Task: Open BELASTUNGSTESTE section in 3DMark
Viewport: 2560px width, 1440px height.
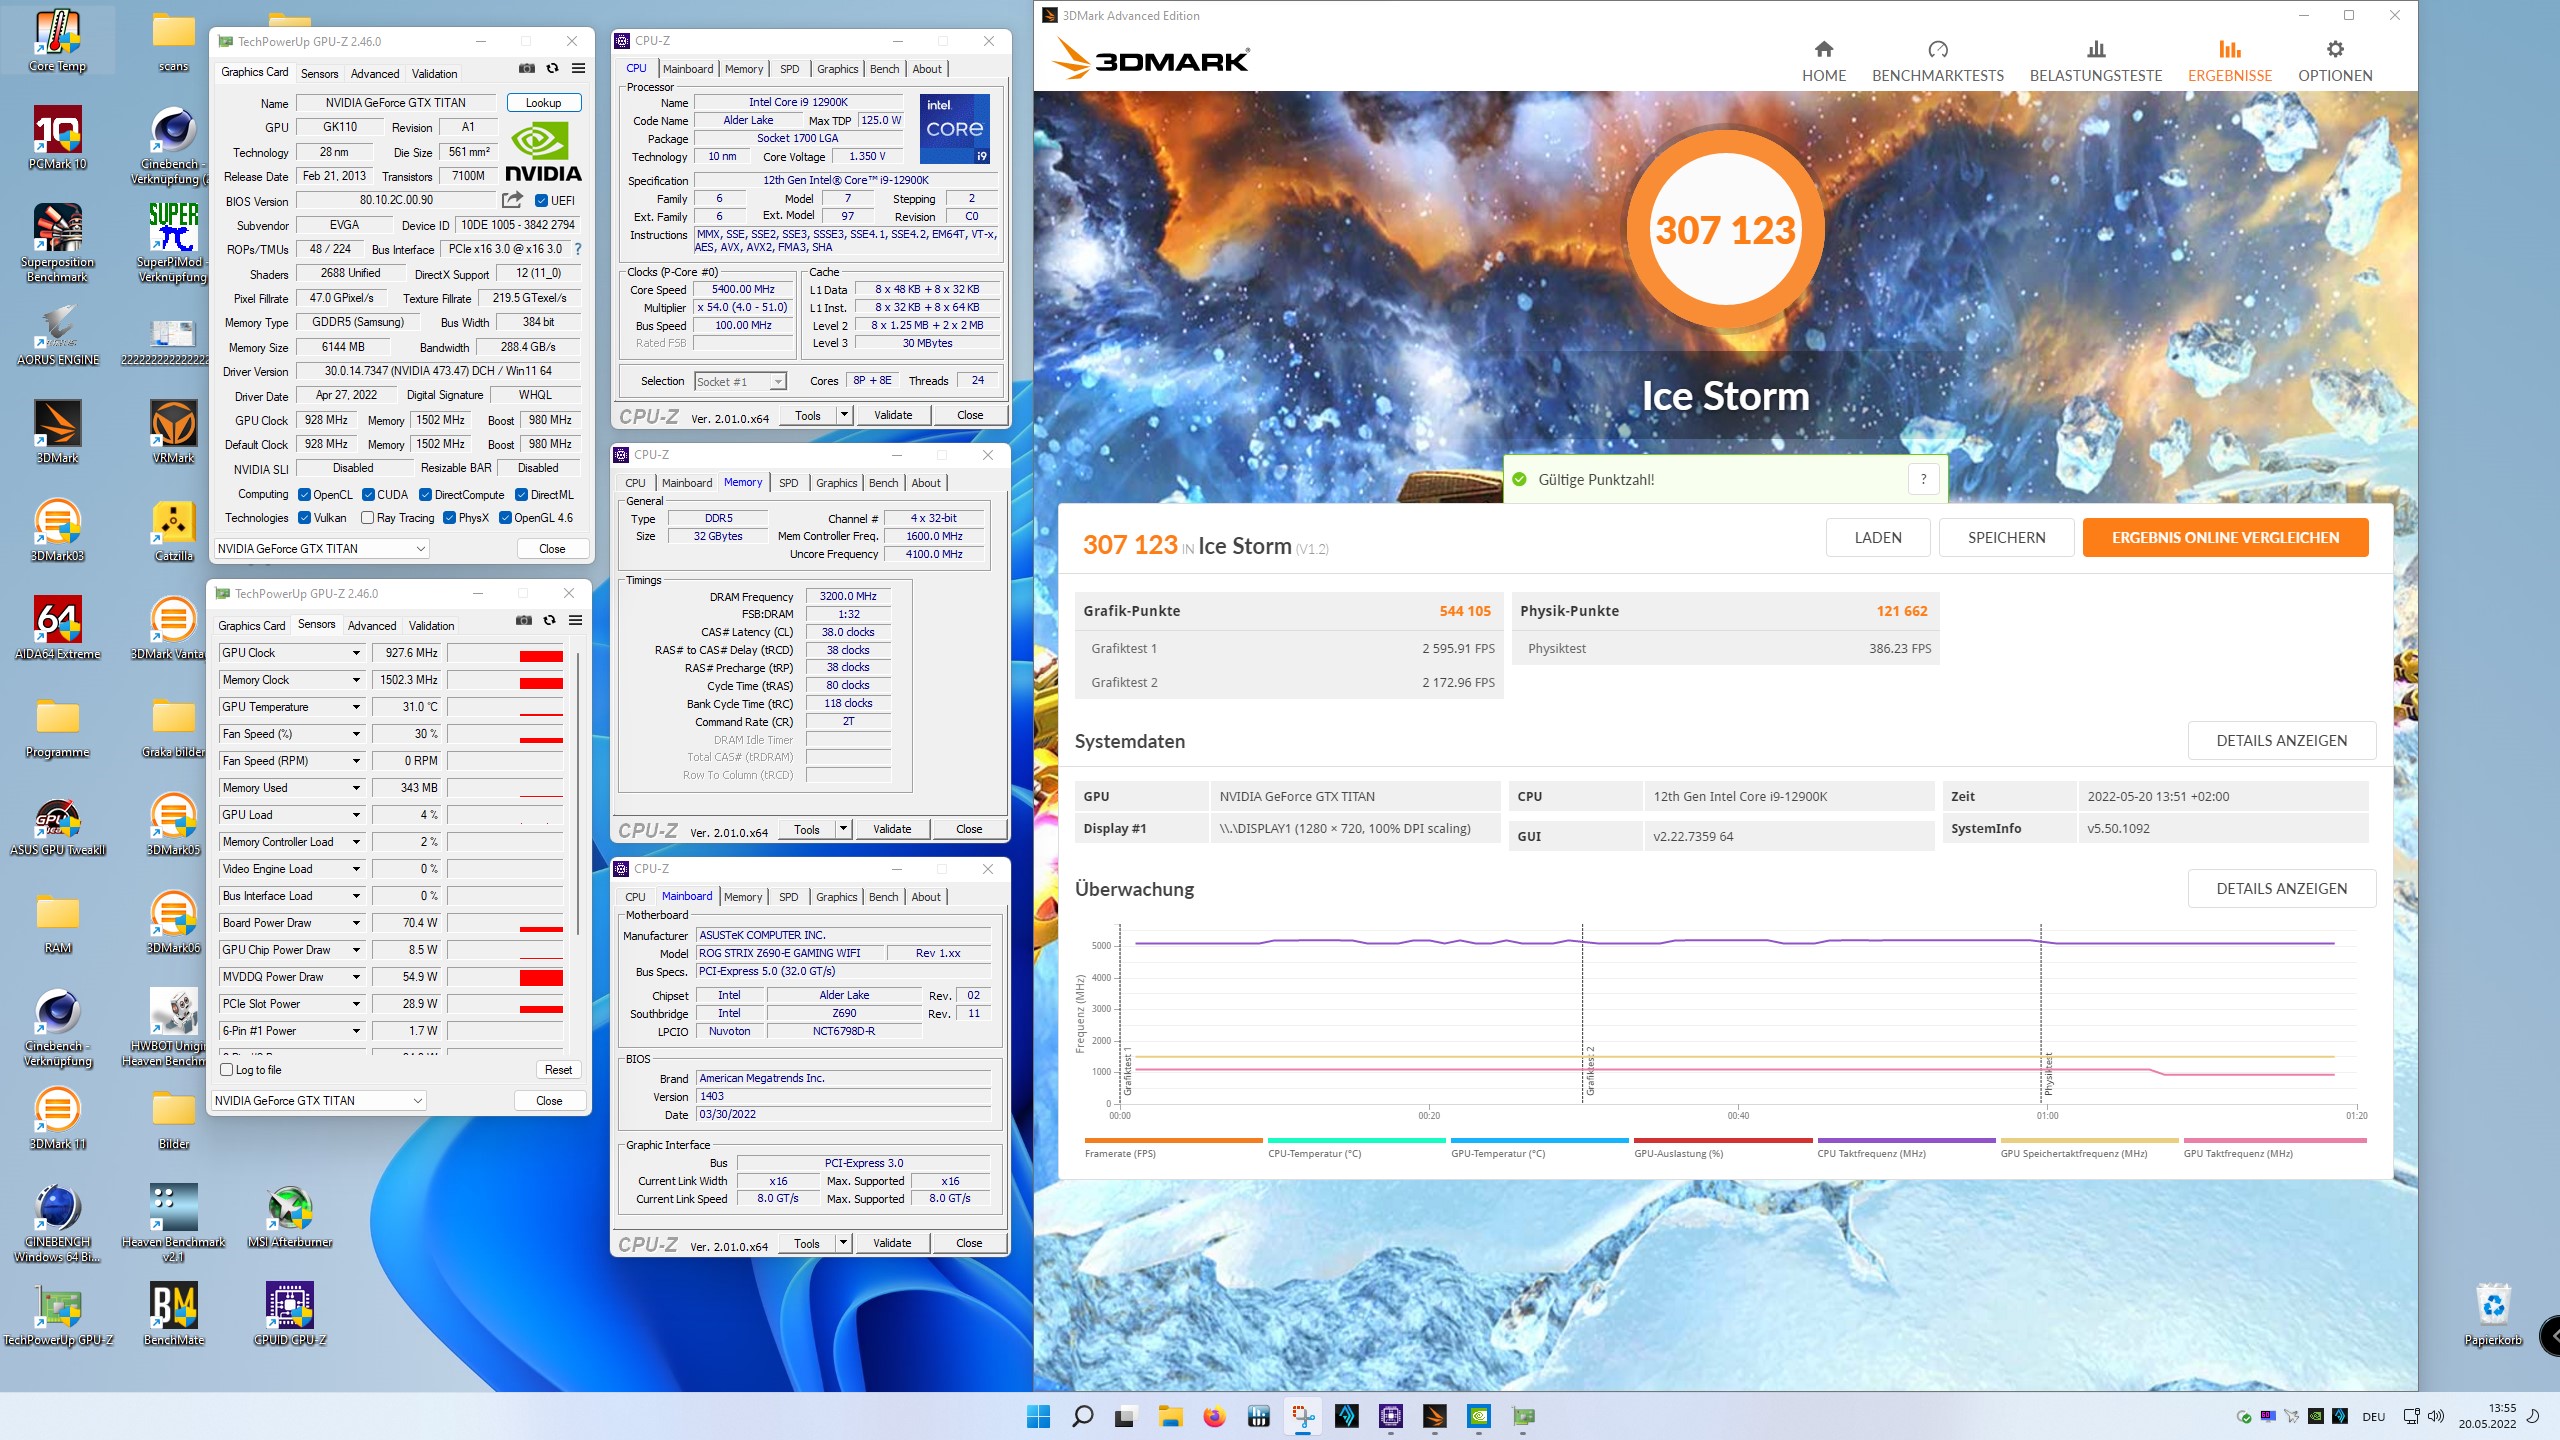Action: pos(2095,61)
